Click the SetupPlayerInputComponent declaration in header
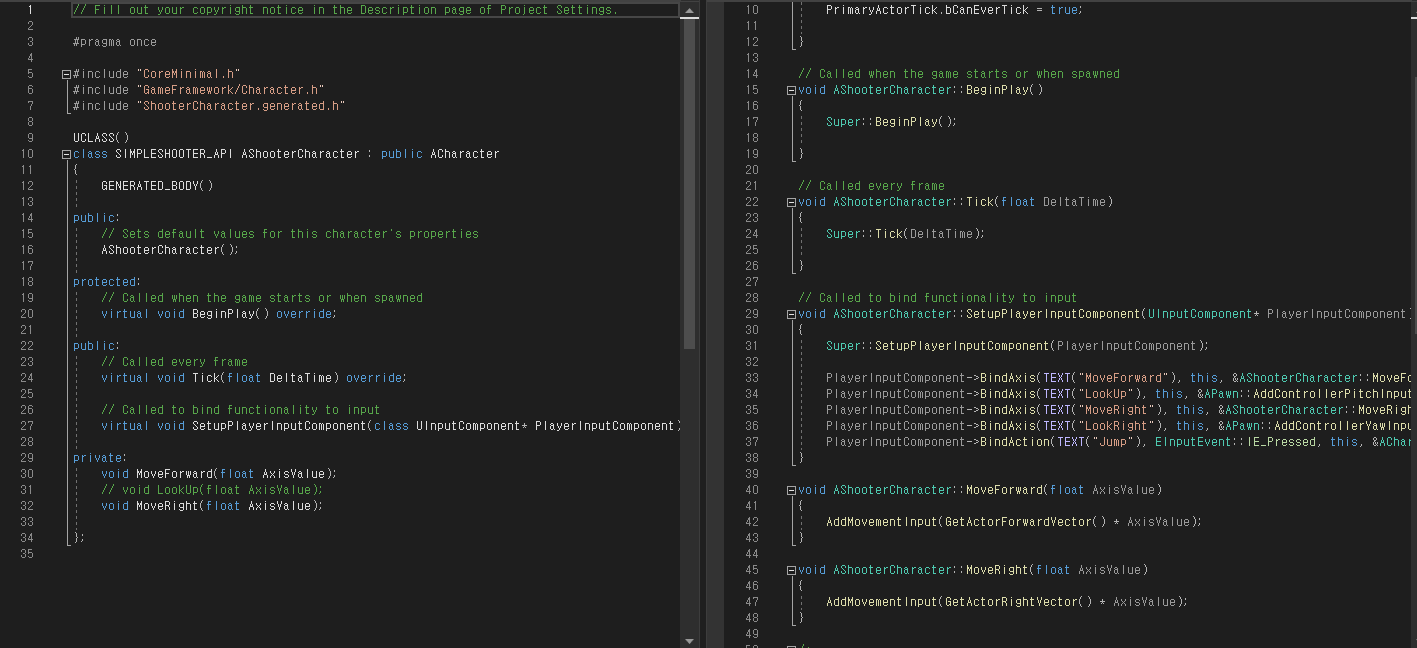The image size is (1417, 648). pos(391,426)
